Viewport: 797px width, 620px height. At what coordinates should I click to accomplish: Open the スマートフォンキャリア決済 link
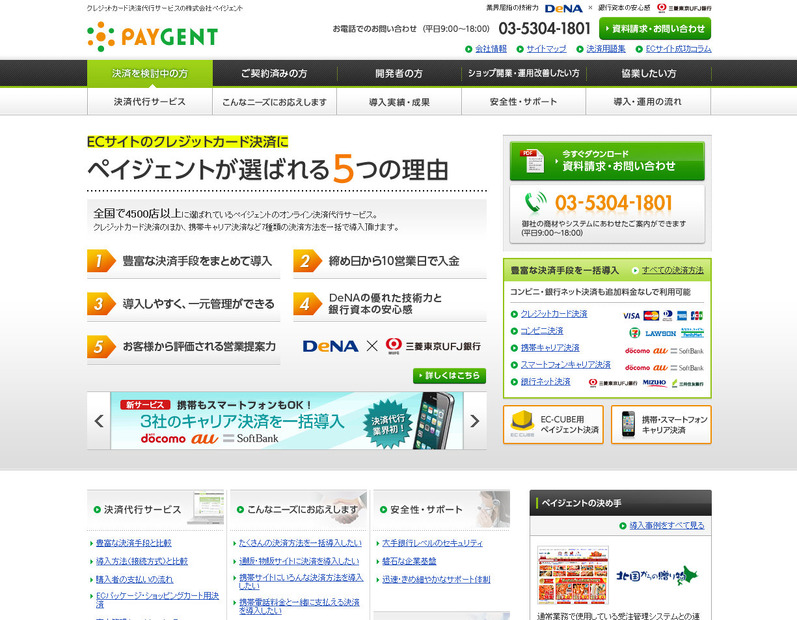click(565, 364)
